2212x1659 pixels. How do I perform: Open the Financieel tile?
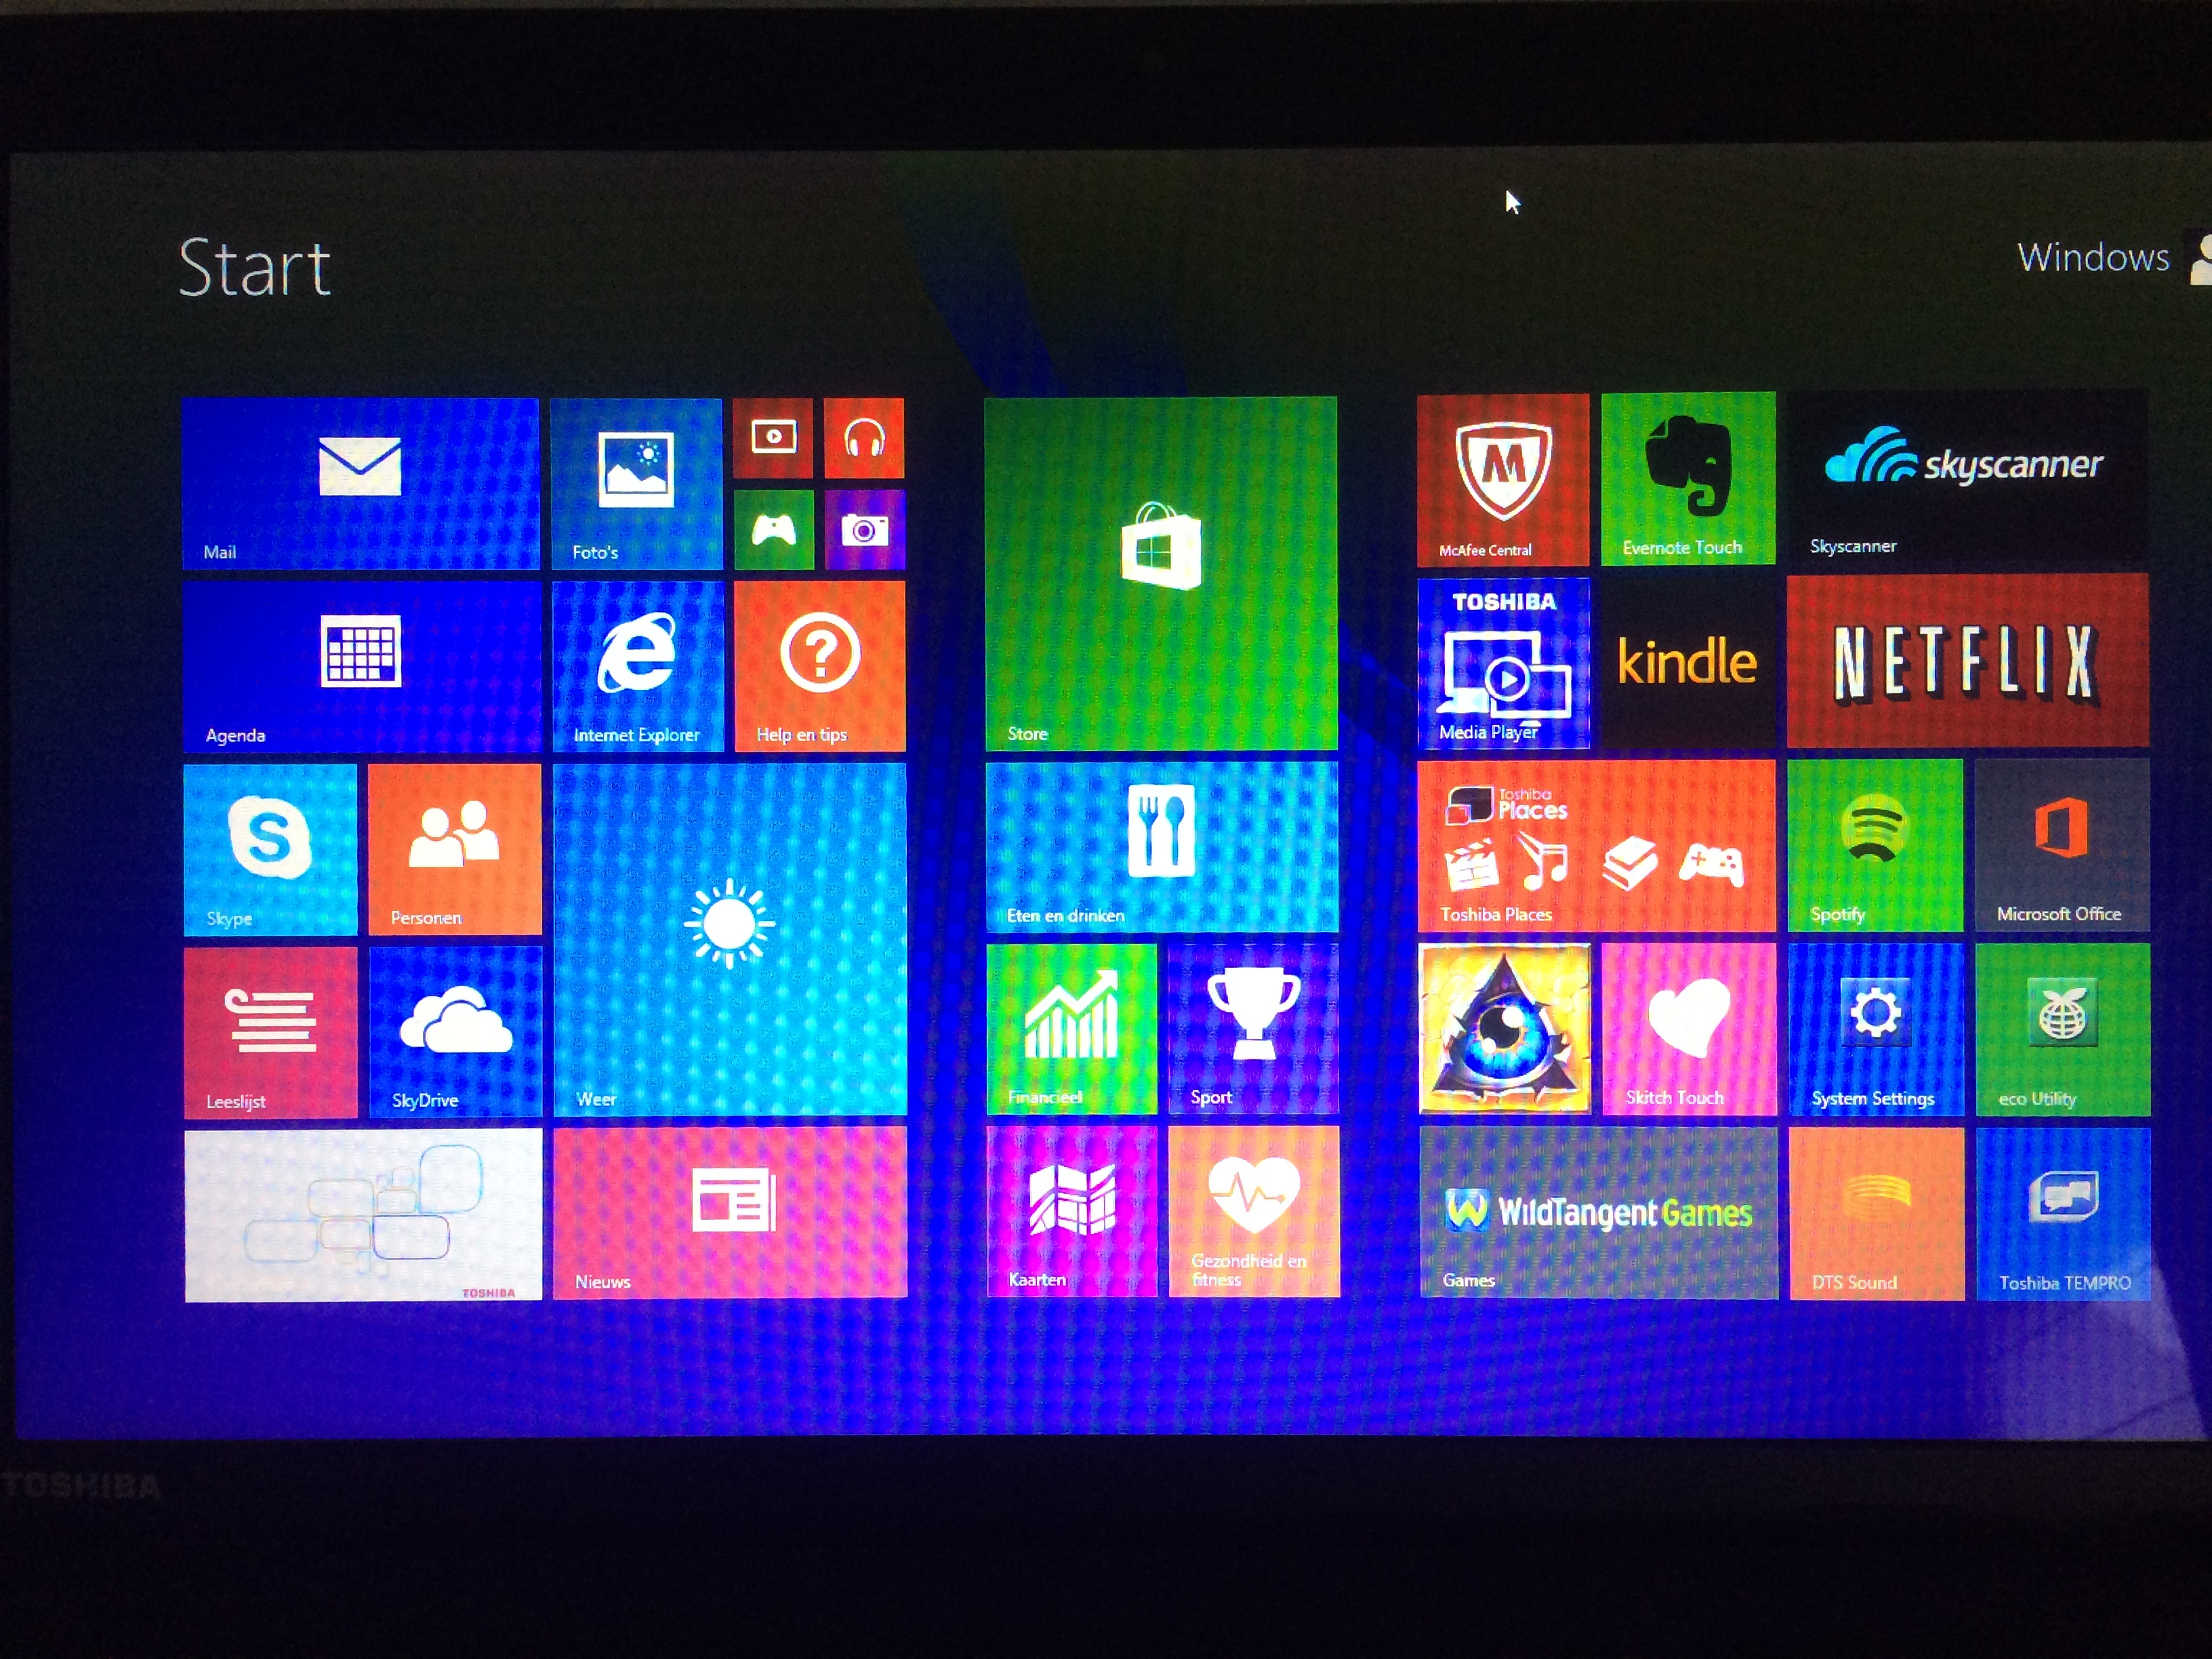click(1072, 1030)
